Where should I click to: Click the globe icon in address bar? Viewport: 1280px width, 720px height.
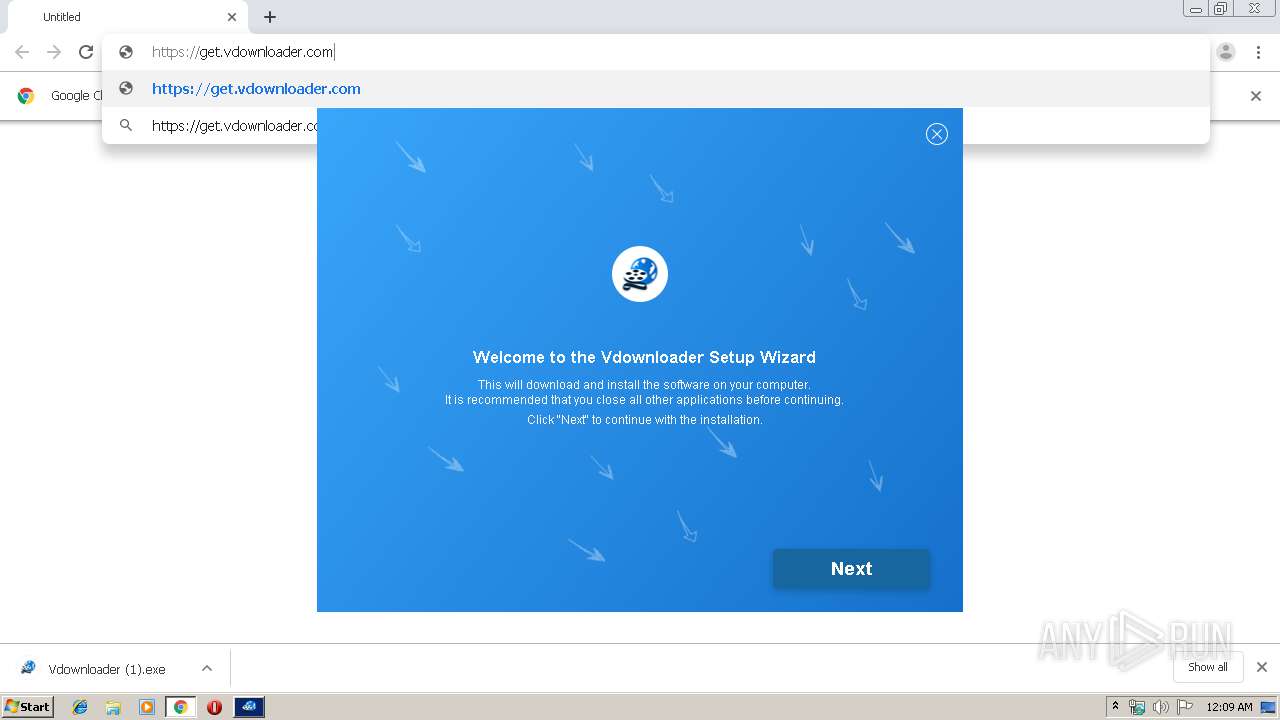(126, 52)
